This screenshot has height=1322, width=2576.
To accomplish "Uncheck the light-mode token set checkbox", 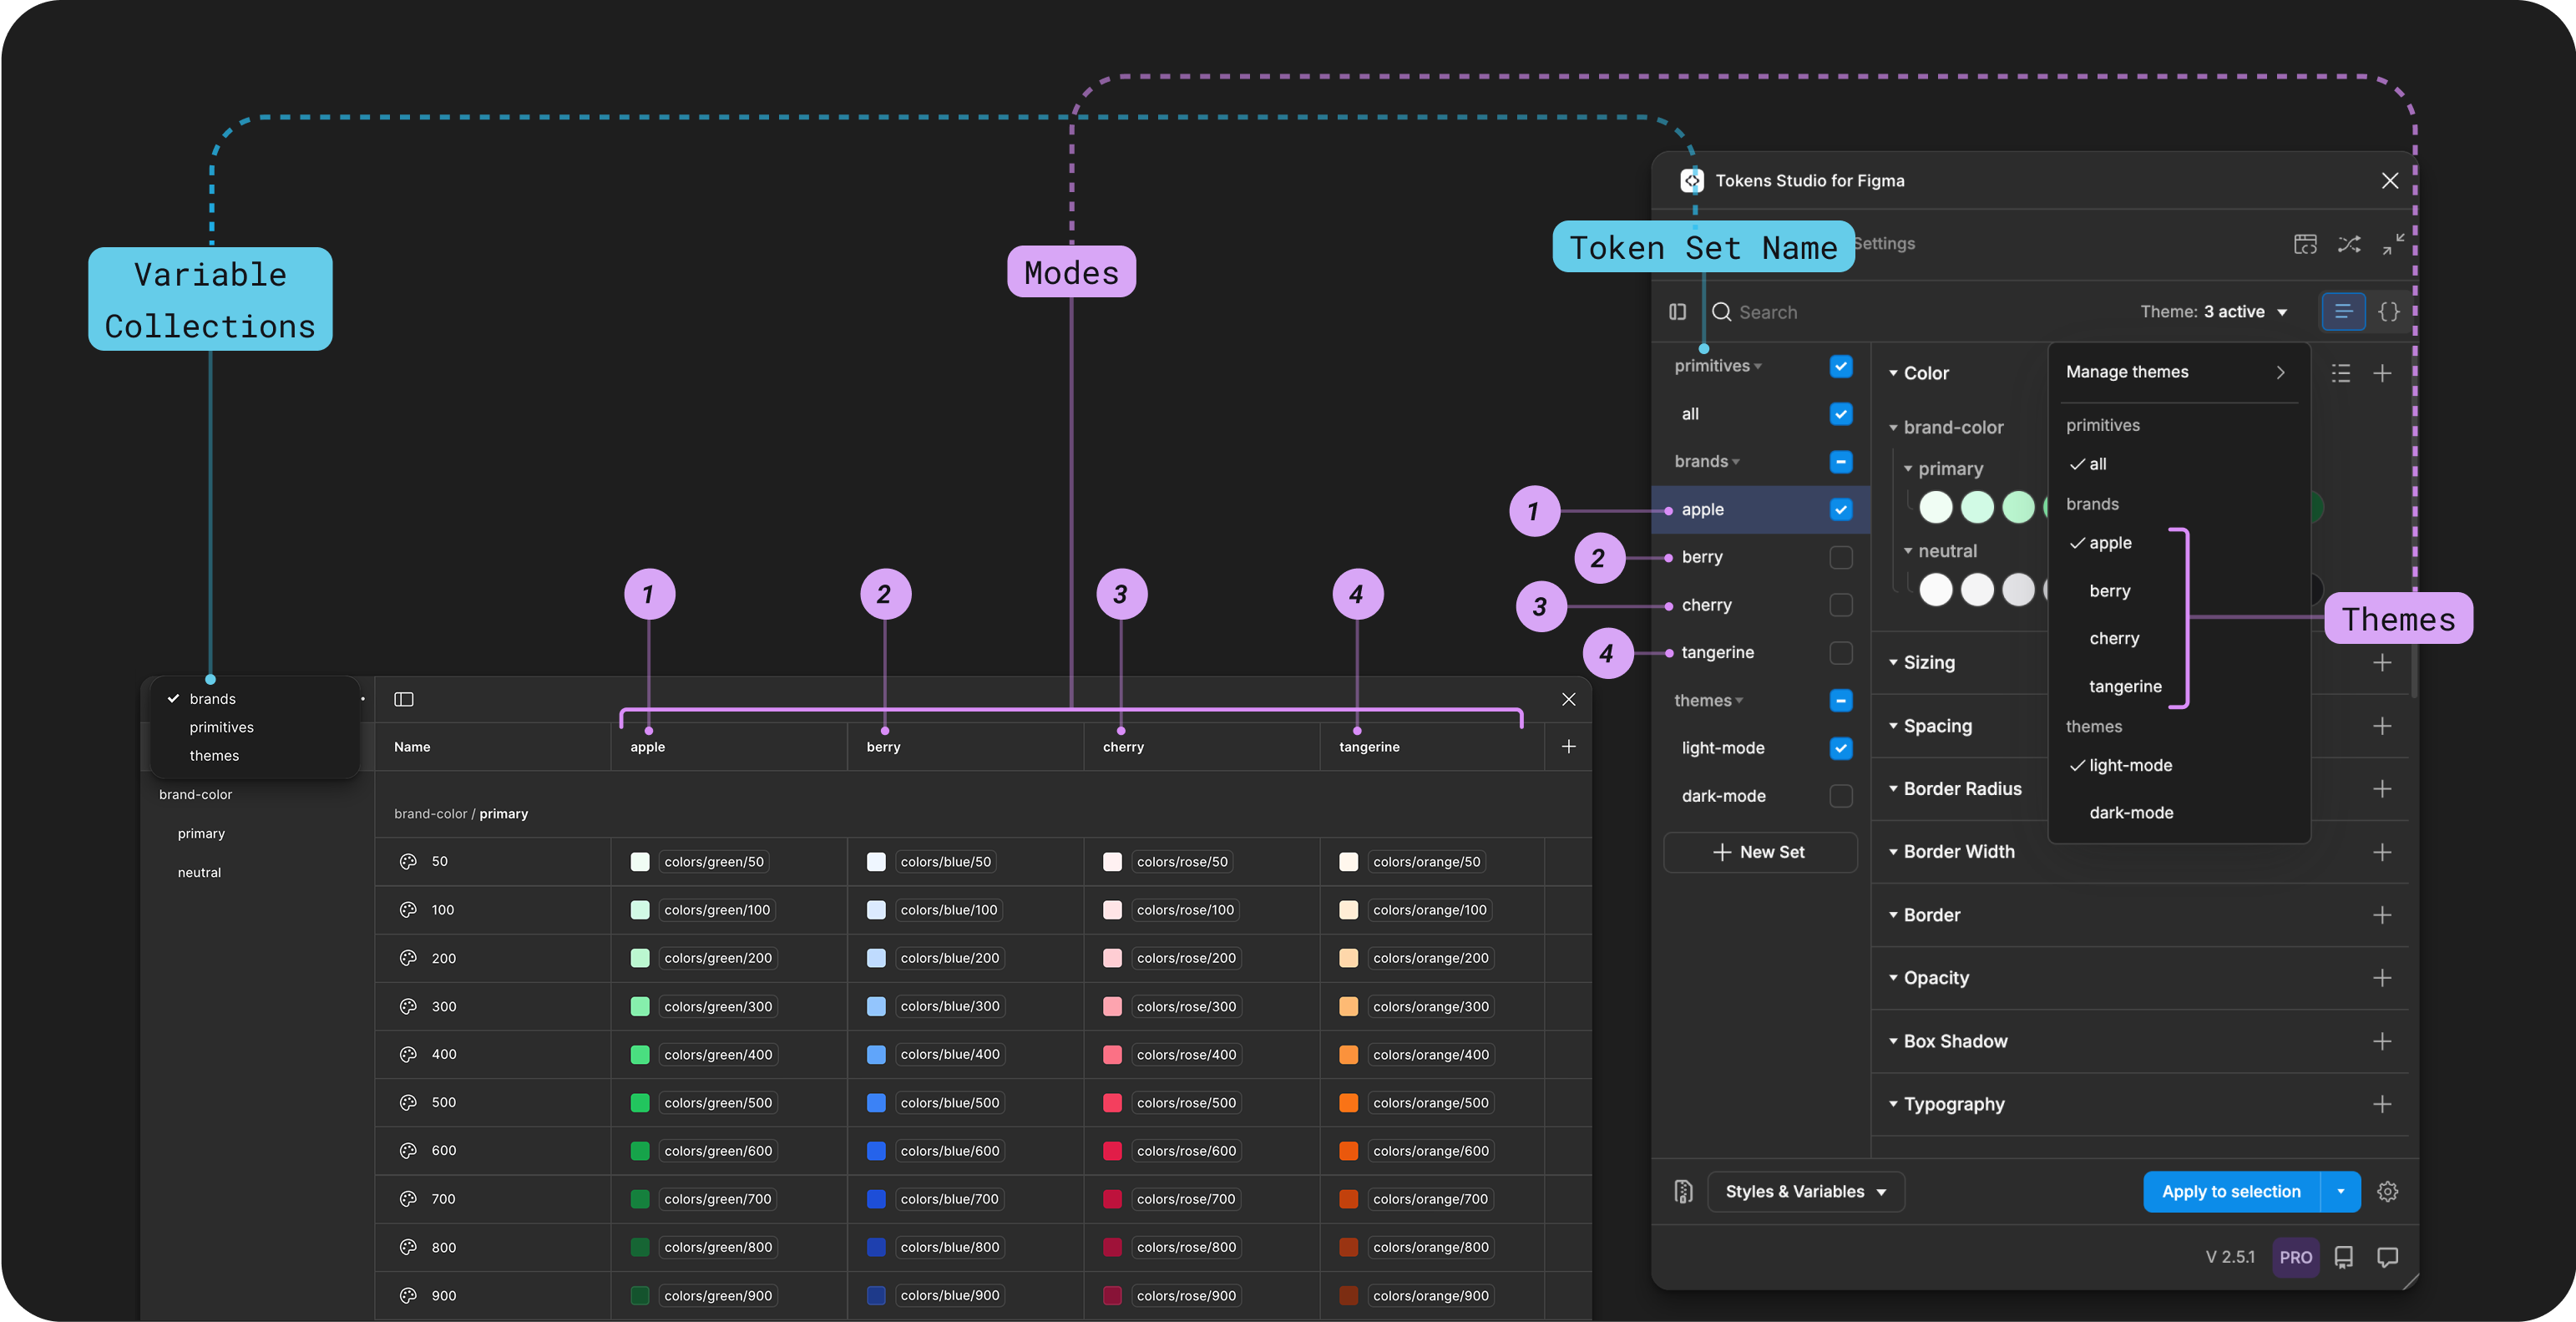I will (1840, 748).
